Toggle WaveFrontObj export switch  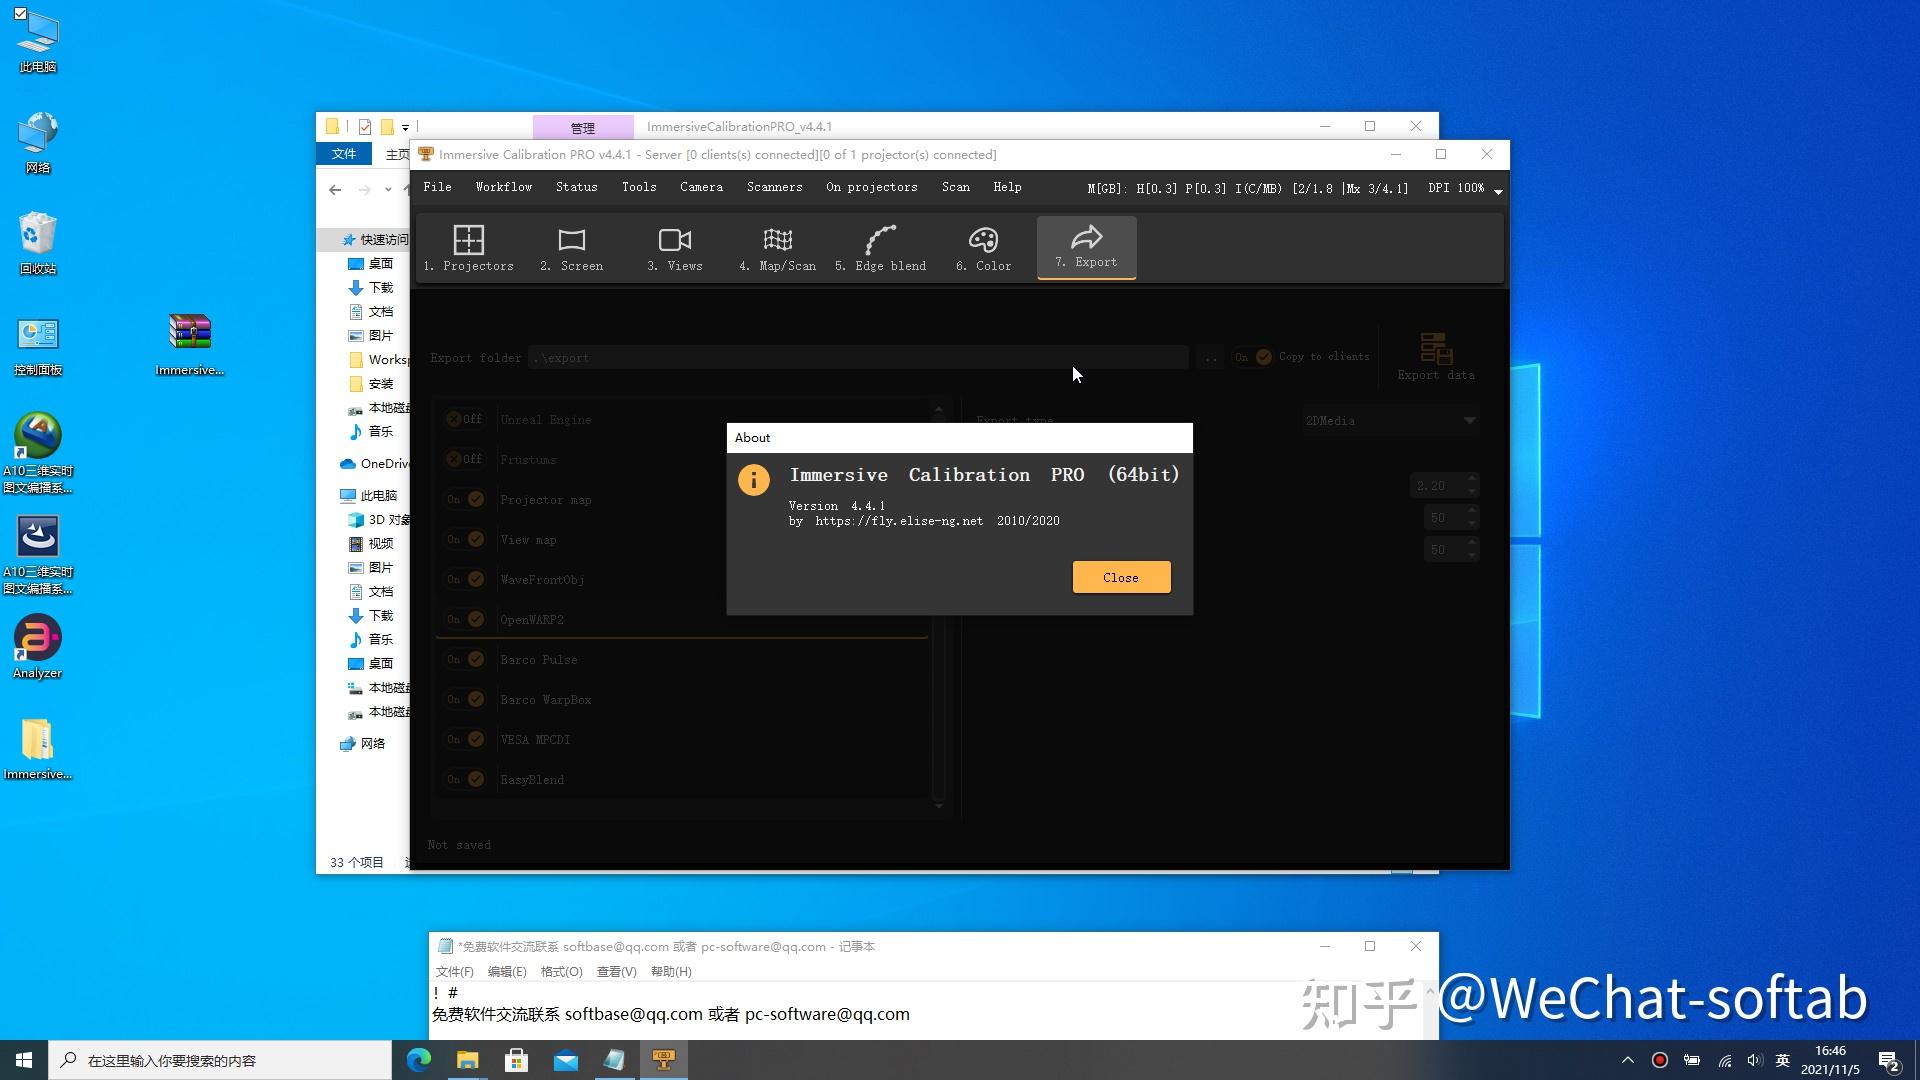click(x=465, y=580)
